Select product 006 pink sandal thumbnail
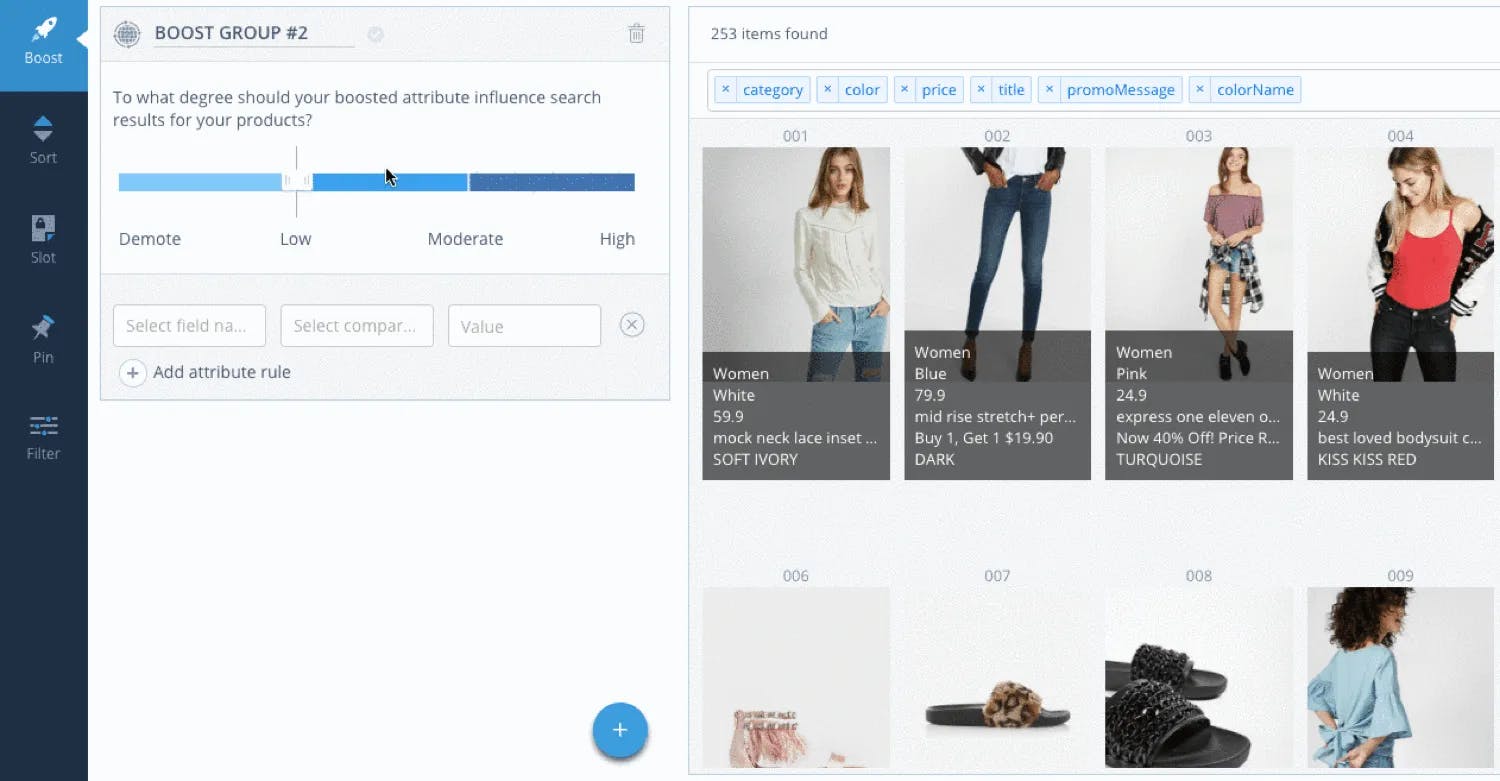Screen dimensions: 1500x781 (x=796, y=677)
